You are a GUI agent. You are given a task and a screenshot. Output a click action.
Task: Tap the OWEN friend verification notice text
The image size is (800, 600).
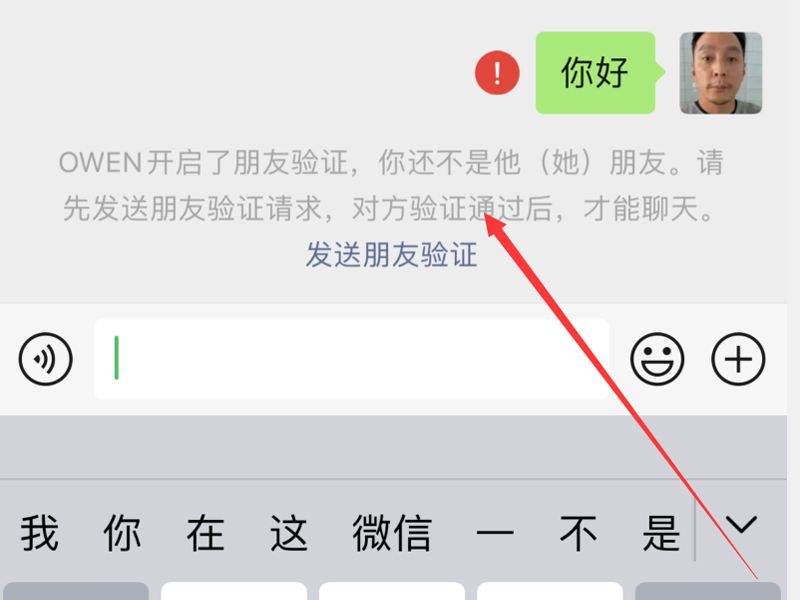tap(391, 185)
